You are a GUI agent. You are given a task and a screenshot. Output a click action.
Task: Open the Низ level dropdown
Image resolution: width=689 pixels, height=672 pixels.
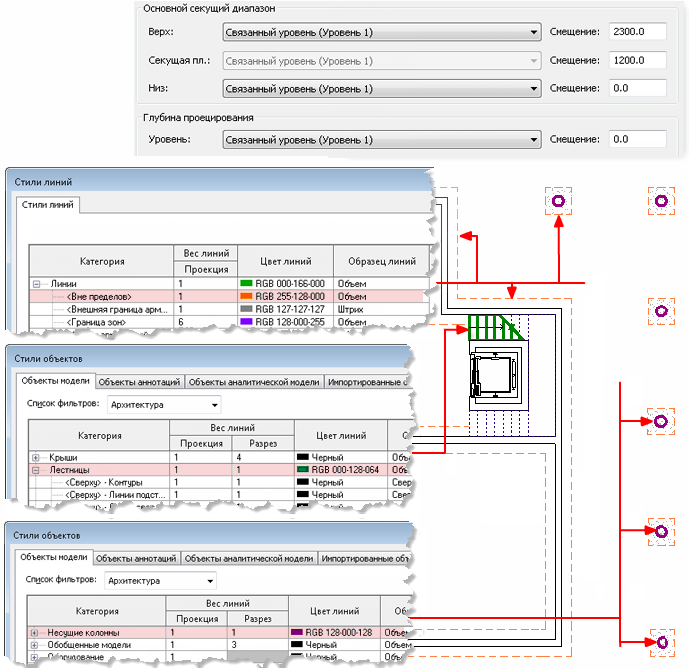click(x=381, y=89)
